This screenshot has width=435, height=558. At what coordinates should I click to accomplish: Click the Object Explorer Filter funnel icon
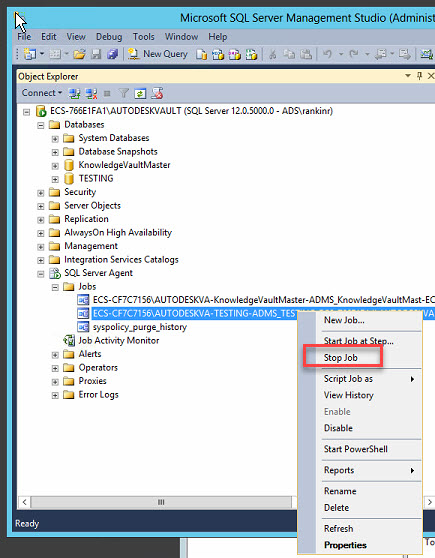[124, 94]
